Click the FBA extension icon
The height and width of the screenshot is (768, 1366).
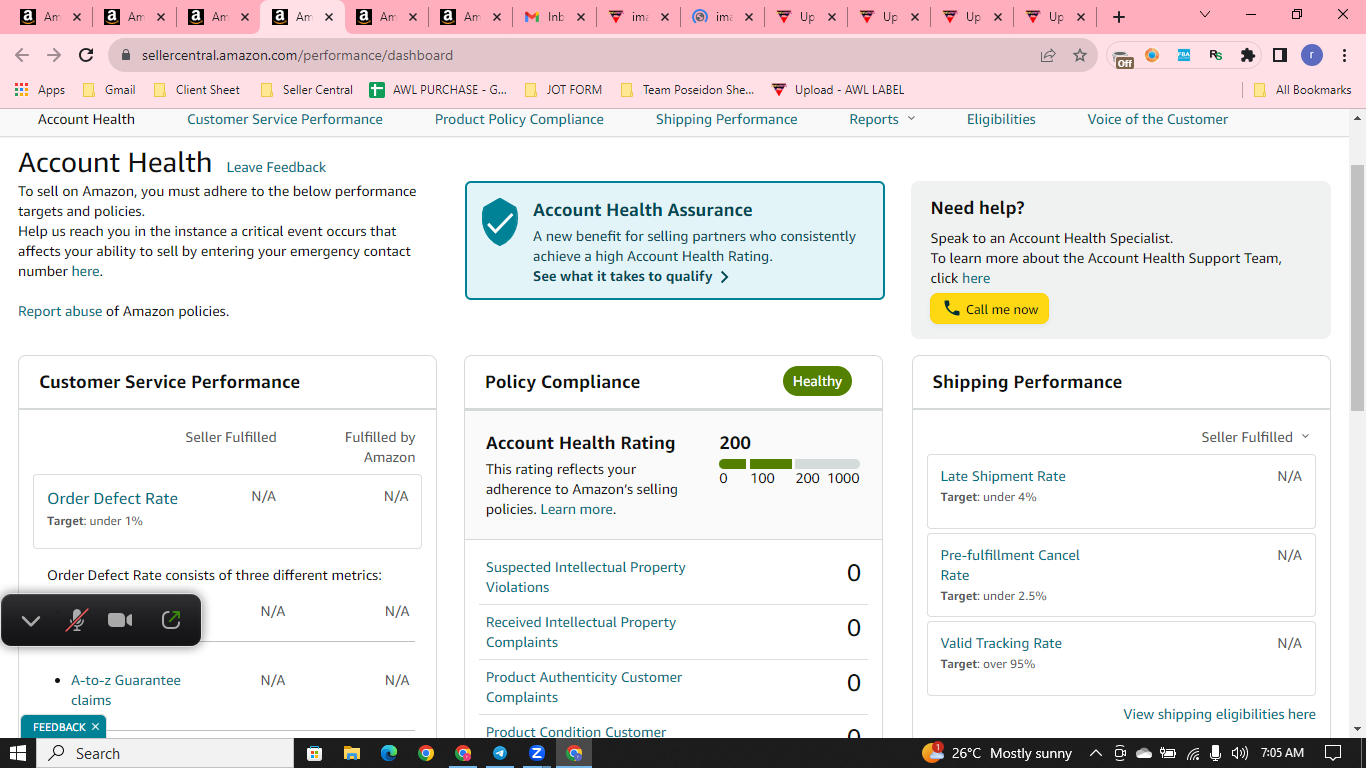pyautogui.click(x=1184, y=55)
